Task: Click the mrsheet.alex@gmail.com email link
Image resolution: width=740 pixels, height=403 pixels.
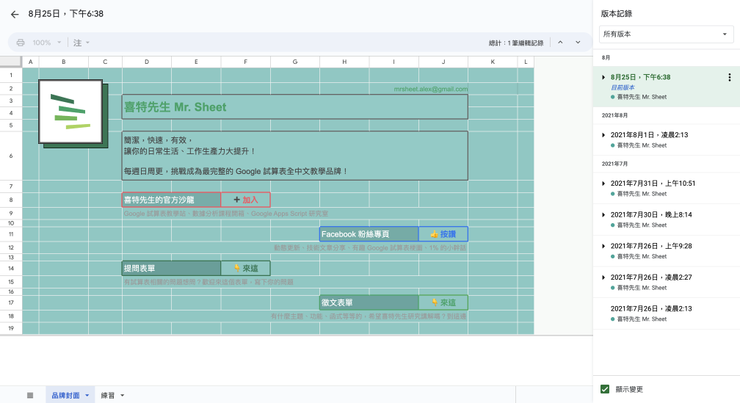Action: click(431, 89)
